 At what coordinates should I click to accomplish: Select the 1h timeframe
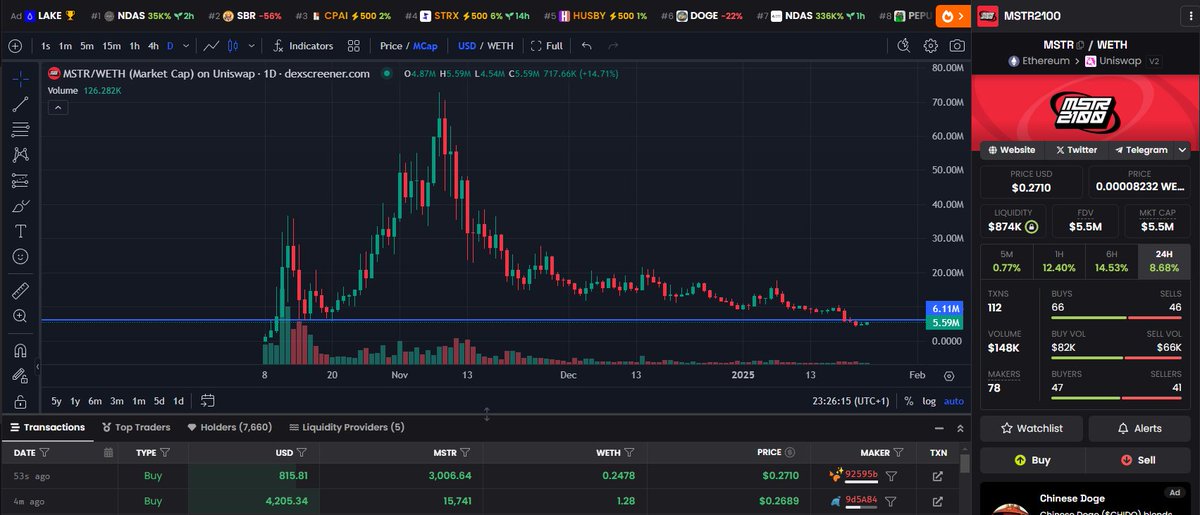[134, 46]
